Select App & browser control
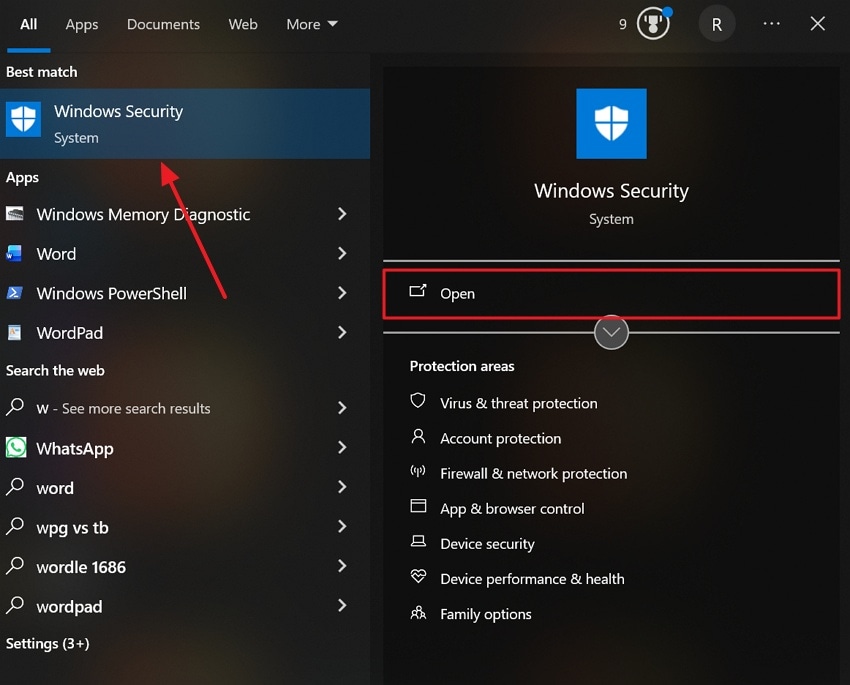 [511, 508]
